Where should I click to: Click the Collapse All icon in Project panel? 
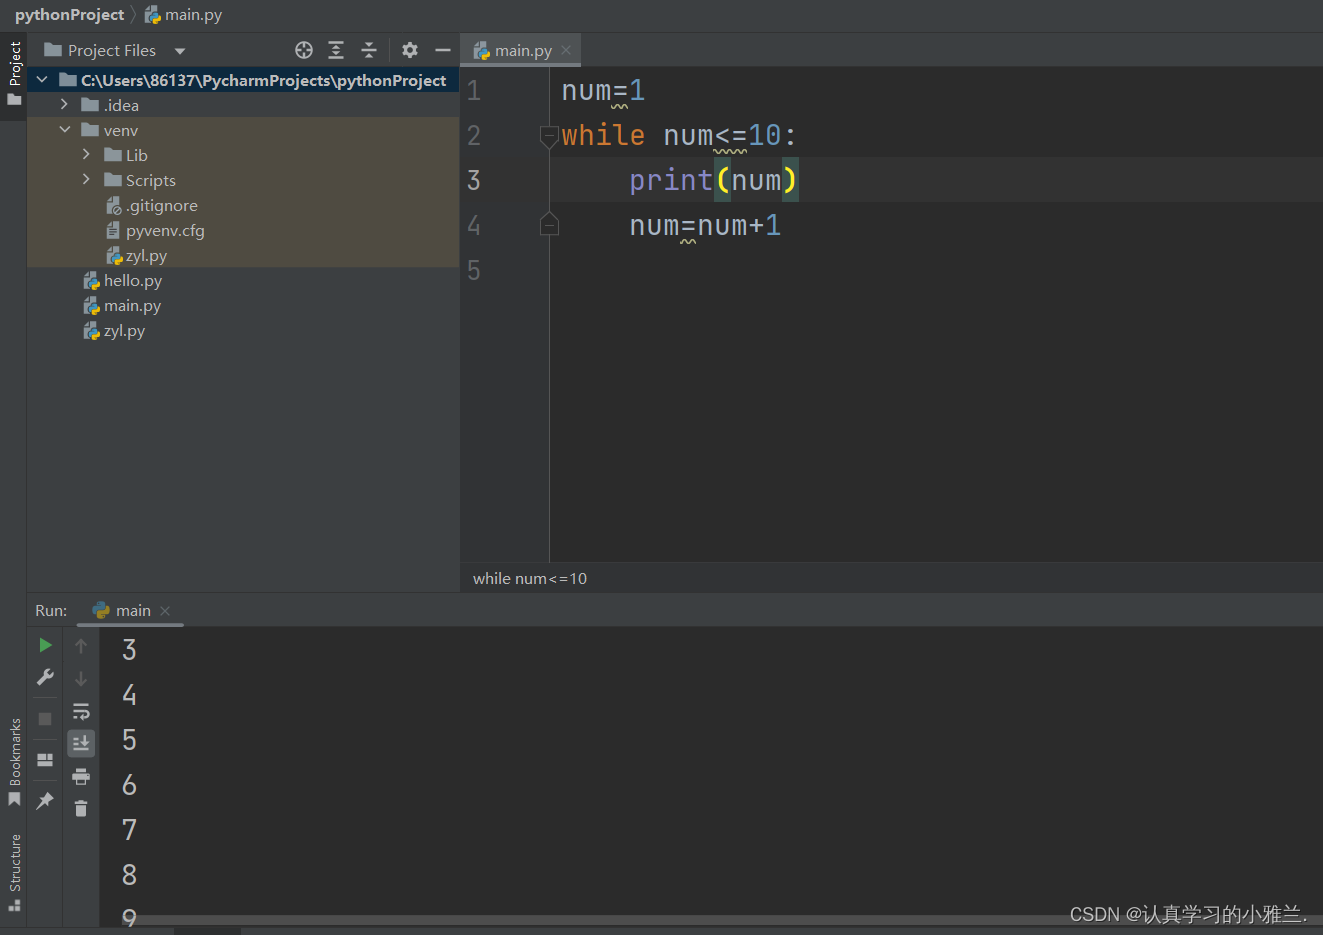369,50
